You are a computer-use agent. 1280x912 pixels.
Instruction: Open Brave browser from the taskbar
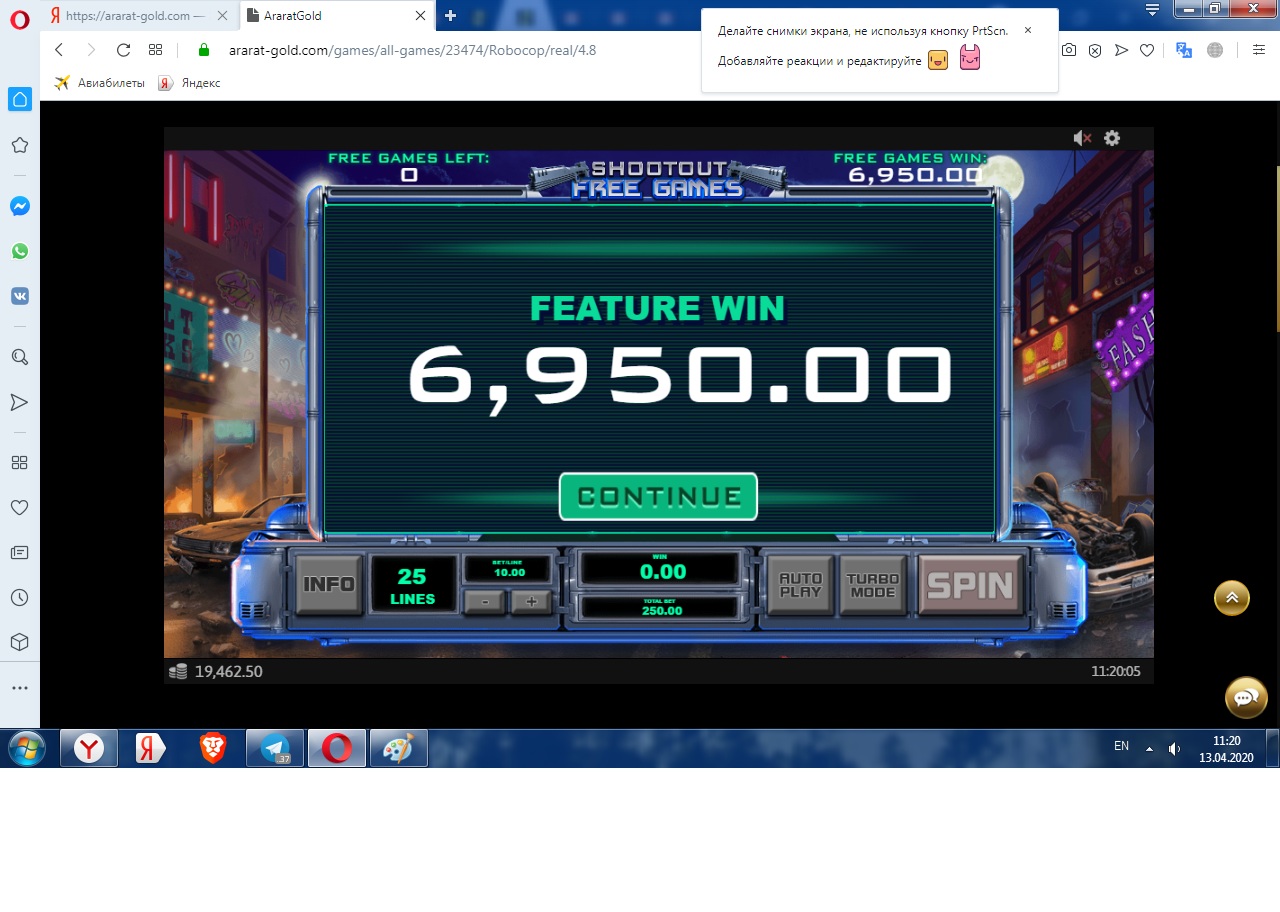tap(212, 748)
